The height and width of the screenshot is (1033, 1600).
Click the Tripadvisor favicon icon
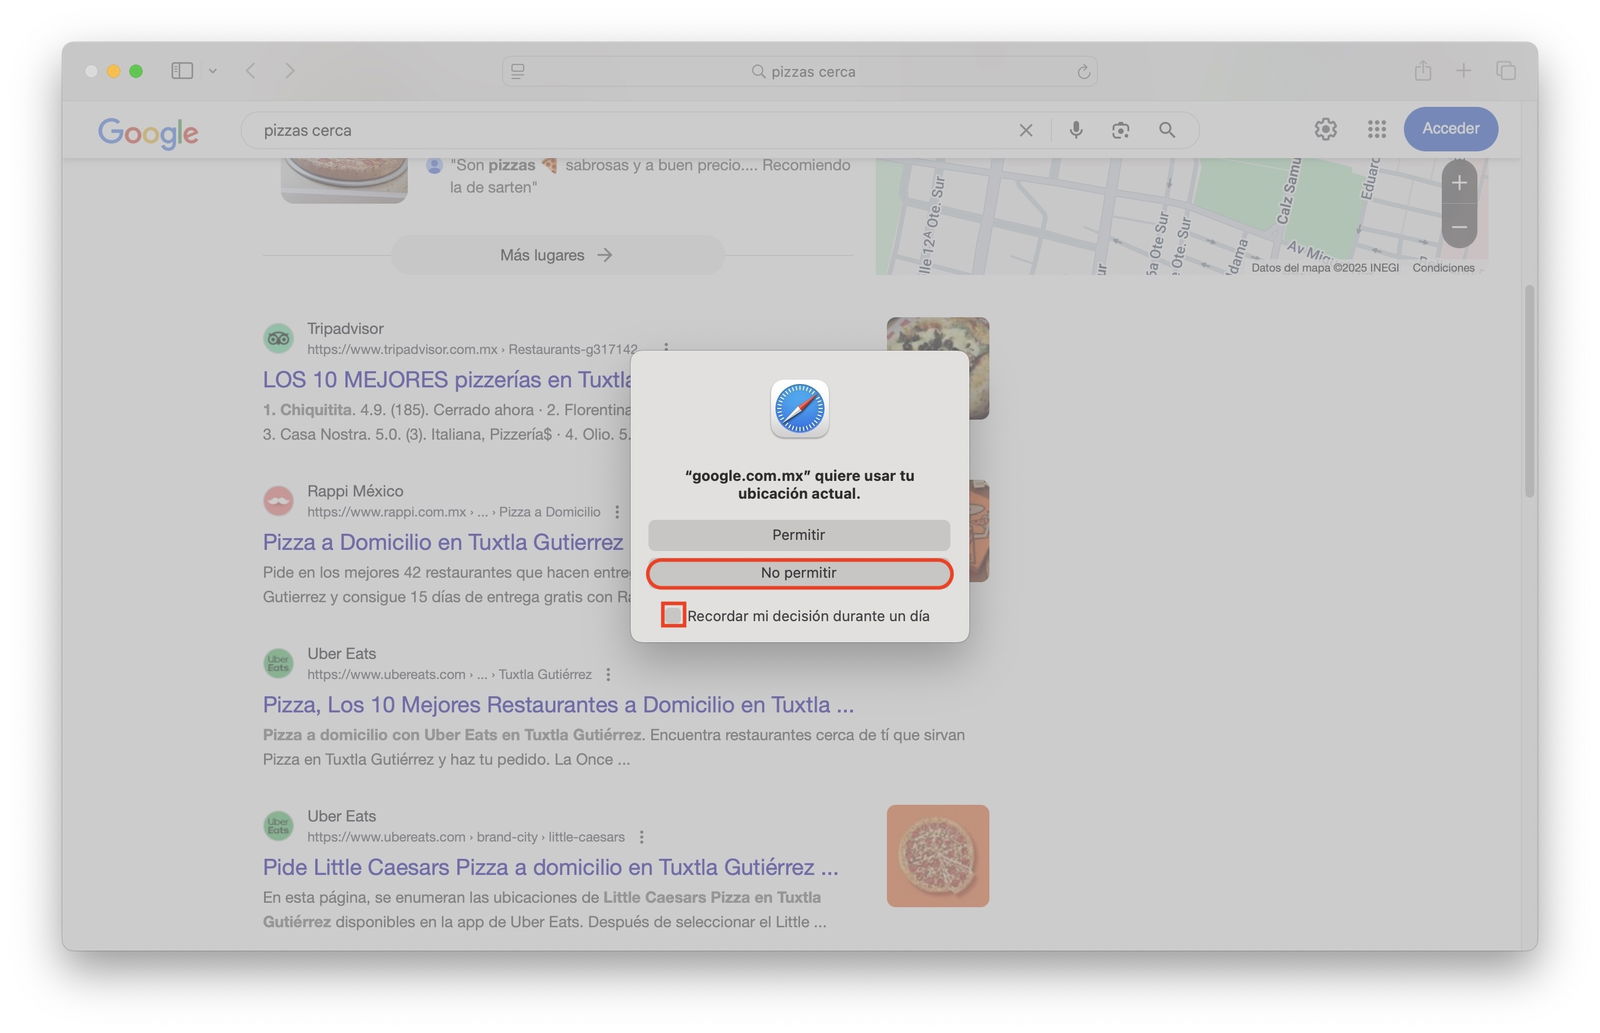(279, 338)
